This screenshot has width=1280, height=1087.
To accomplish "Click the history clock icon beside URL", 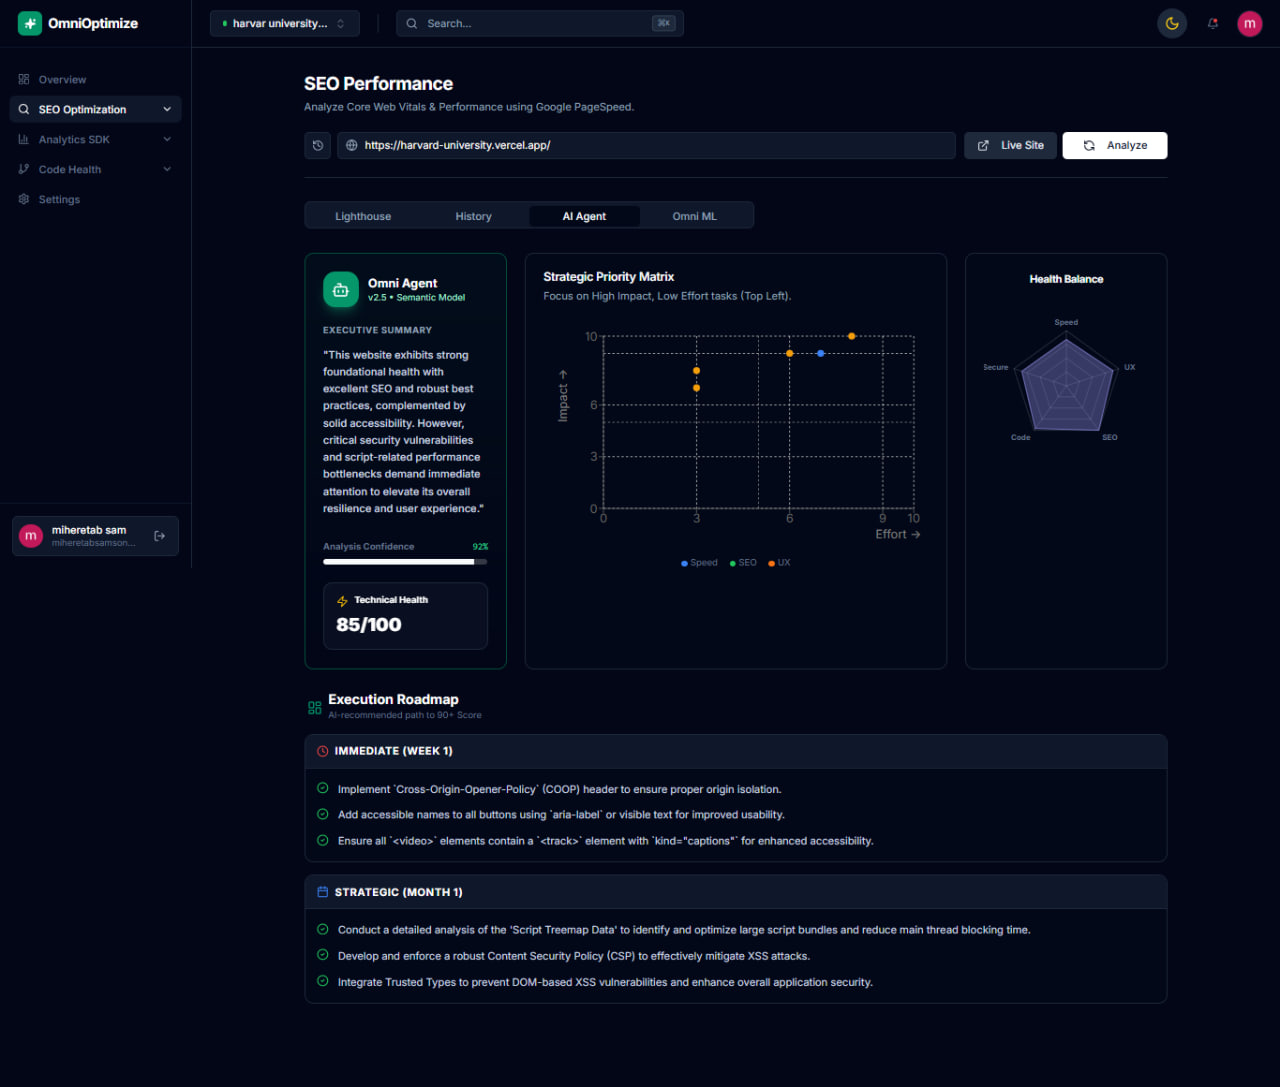I will (318, 145).
